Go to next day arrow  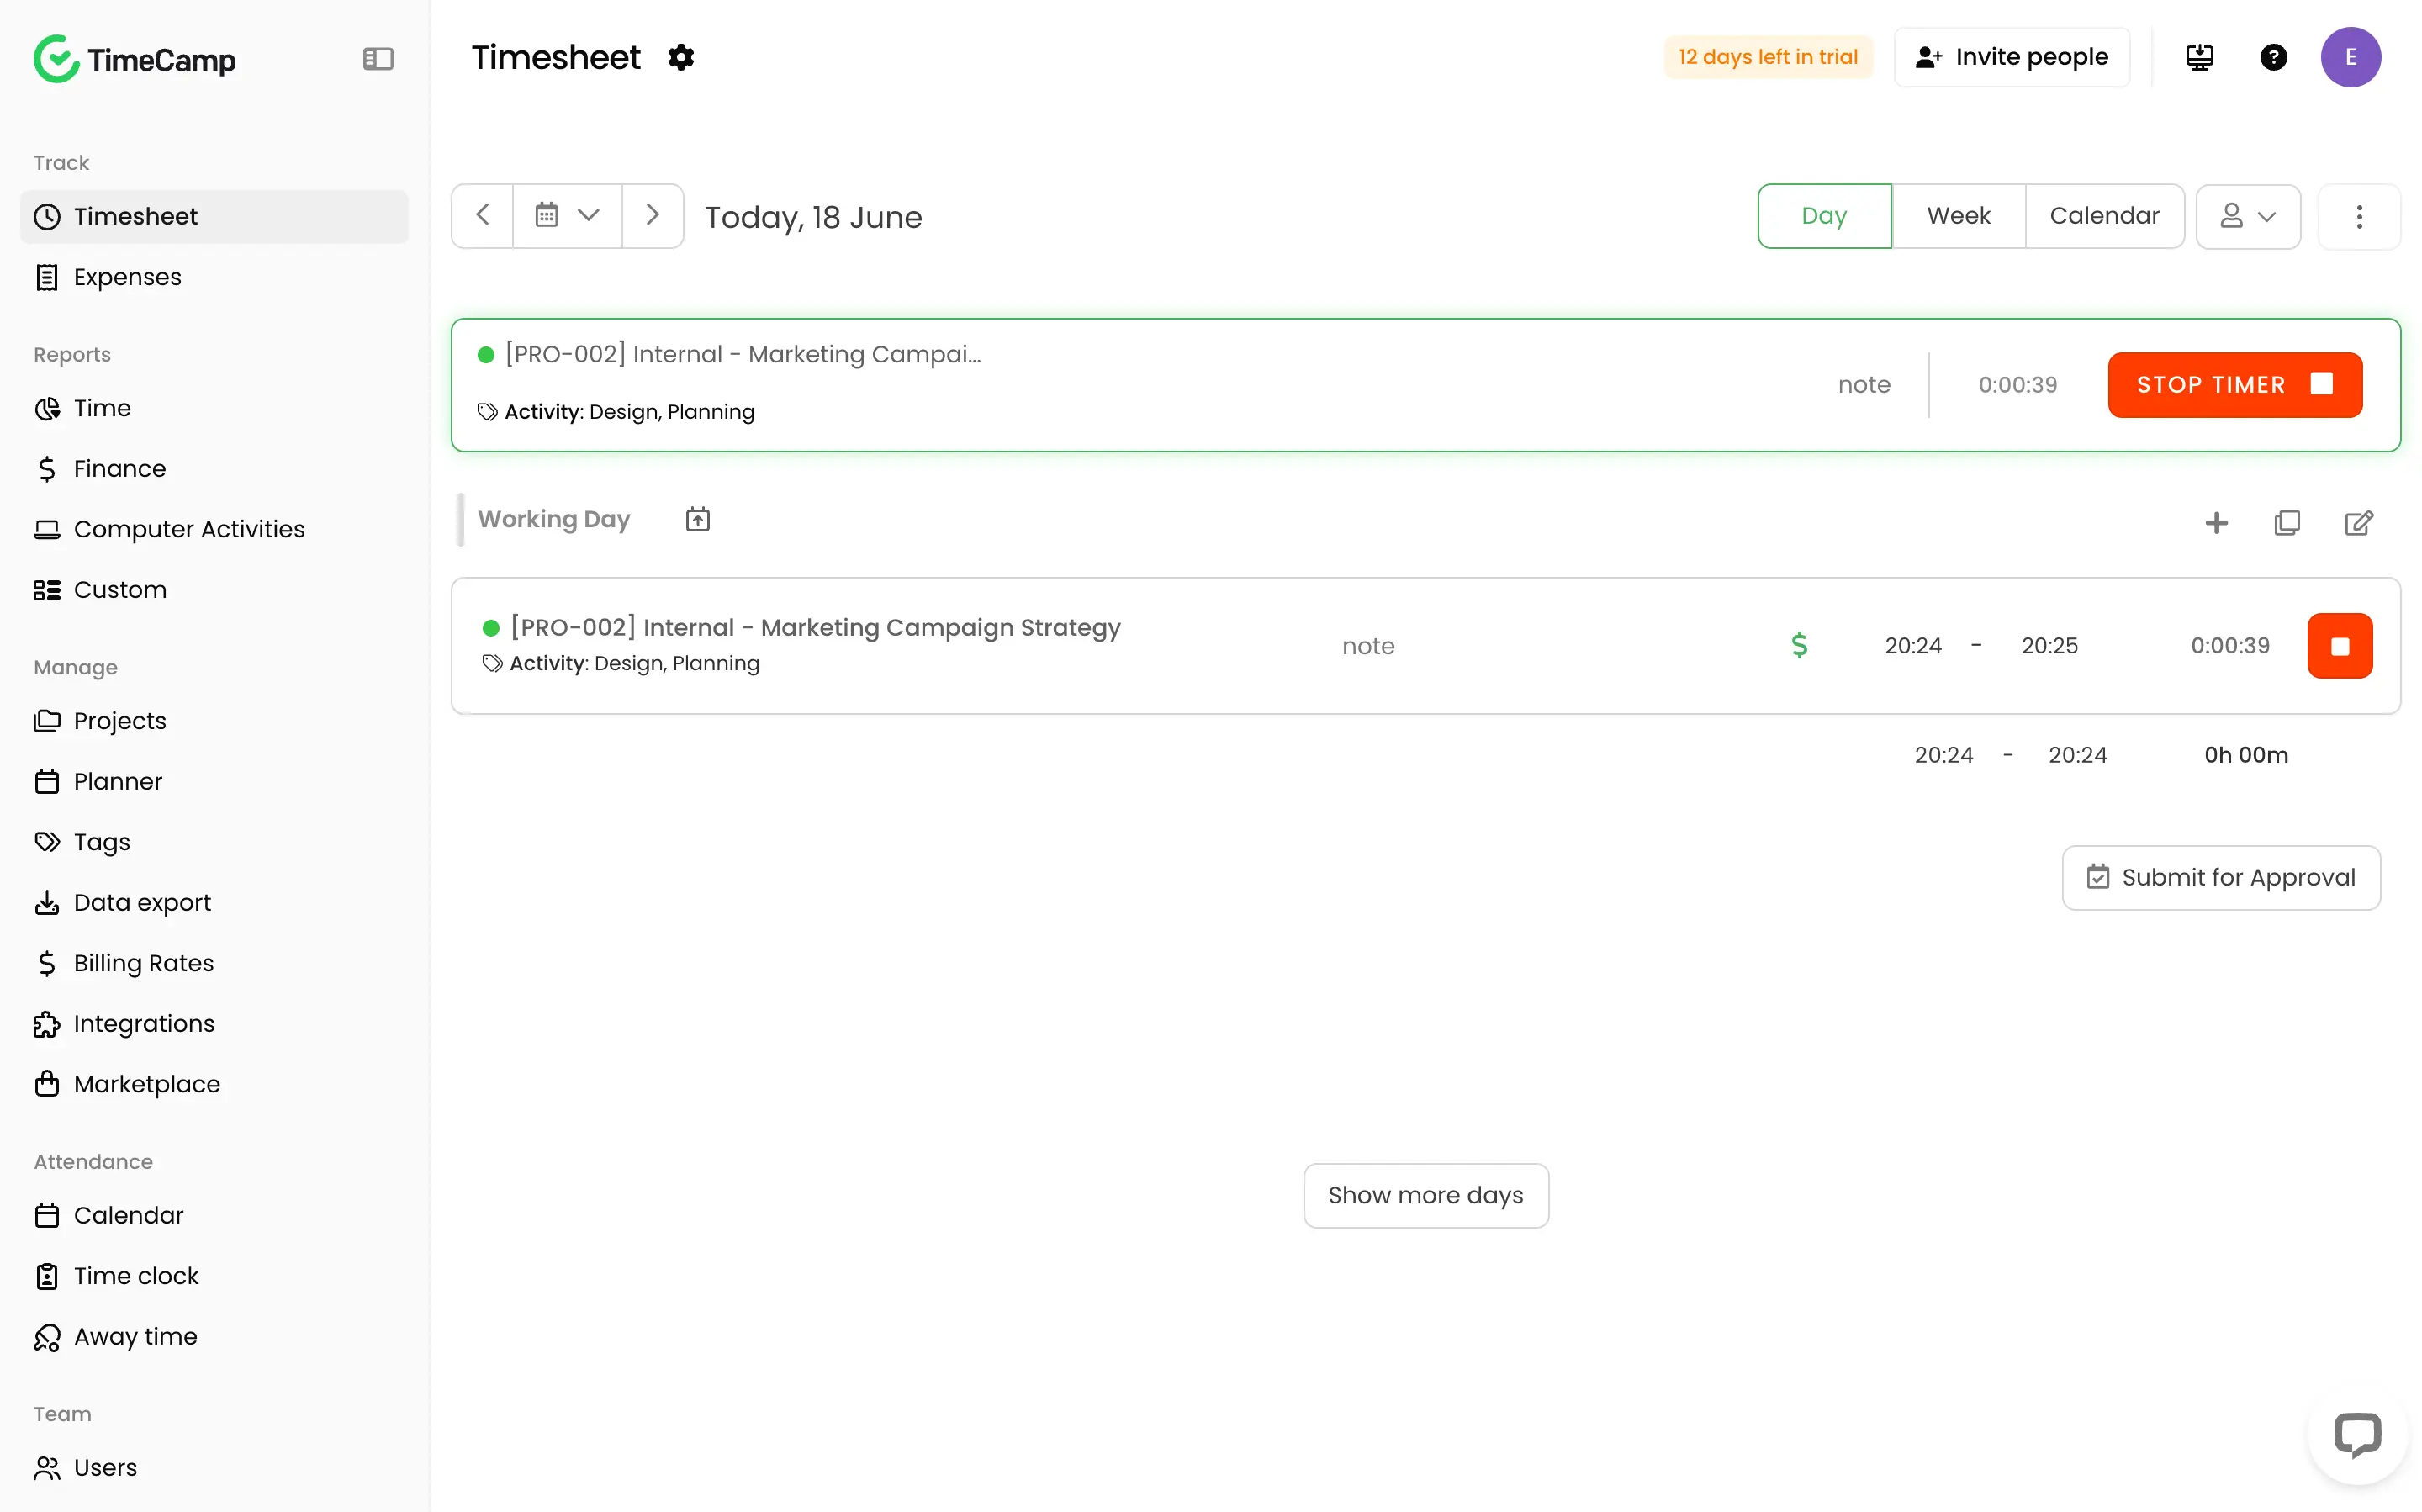(x=652, y=215)
